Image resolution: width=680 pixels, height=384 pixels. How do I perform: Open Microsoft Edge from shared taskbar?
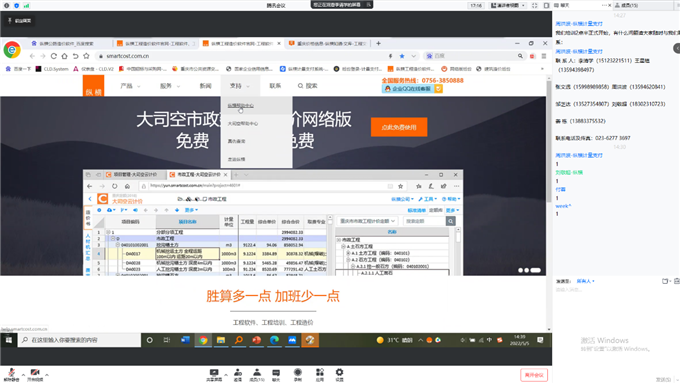pos(274,340)
